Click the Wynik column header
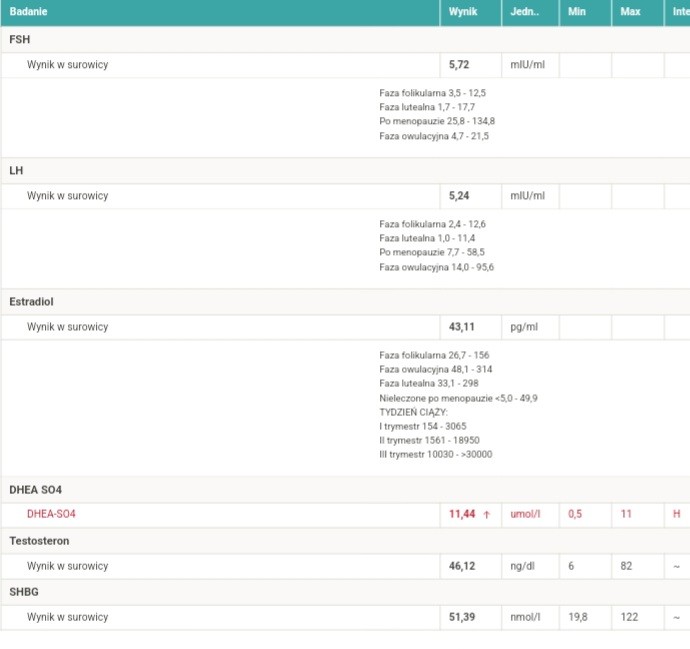Screen dimensions: 690x649 pyautogui.click(x=463, y=12)
